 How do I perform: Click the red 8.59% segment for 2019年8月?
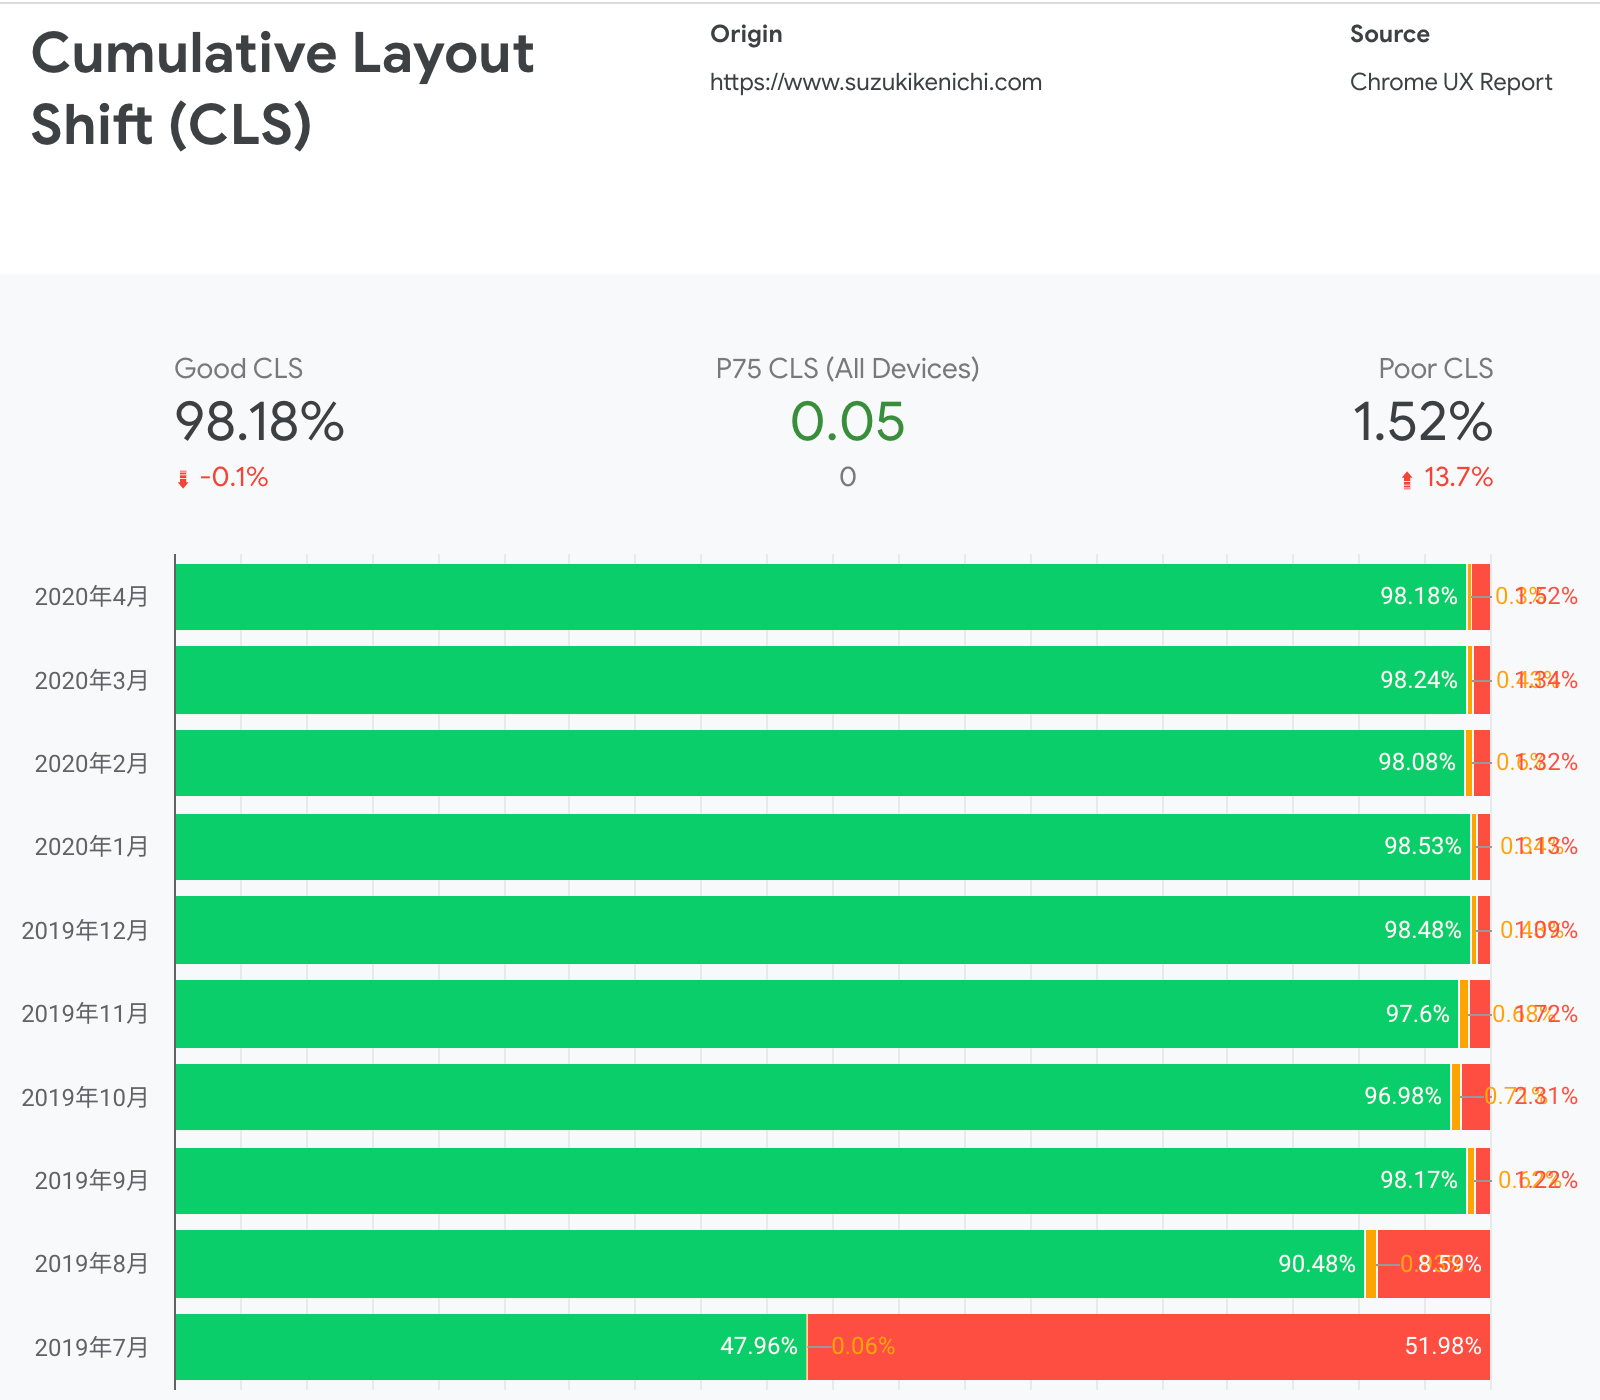click(1434, 1264)
